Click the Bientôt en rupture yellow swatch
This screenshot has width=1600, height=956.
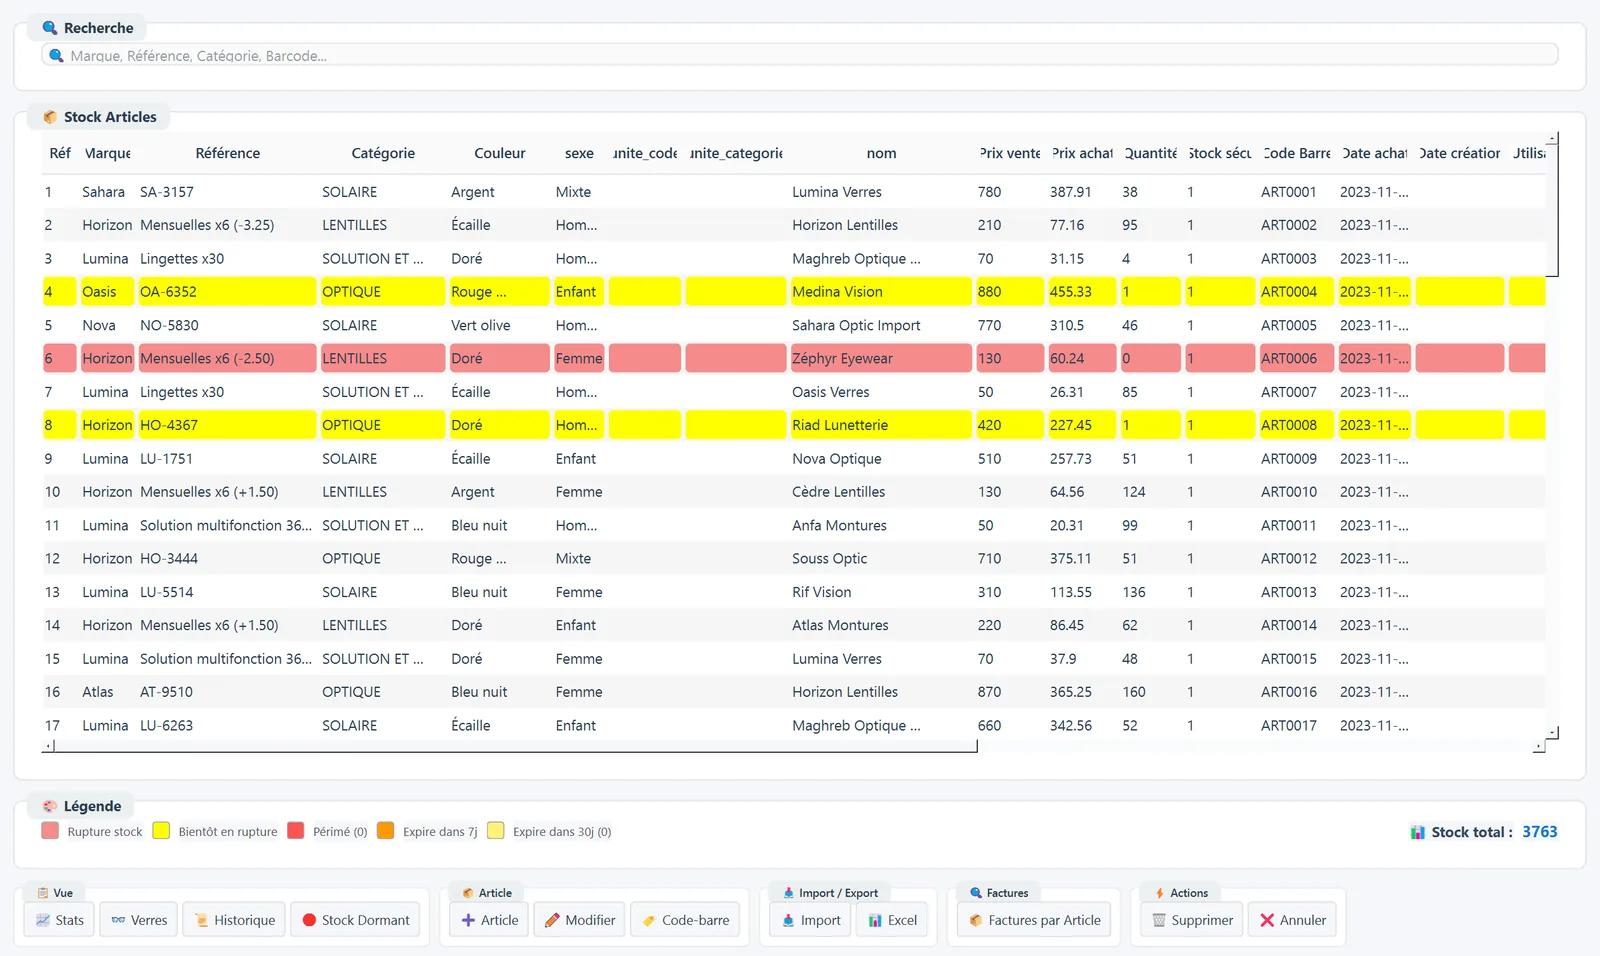point(161,831)
